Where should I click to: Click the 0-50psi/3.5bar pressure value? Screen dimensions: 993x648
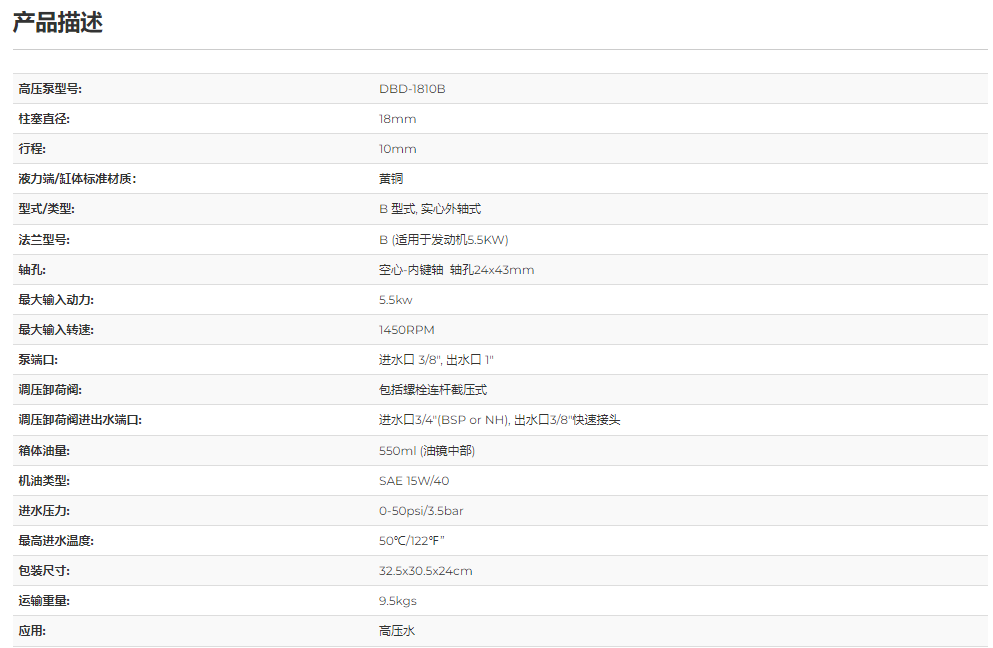coord(421,511)
